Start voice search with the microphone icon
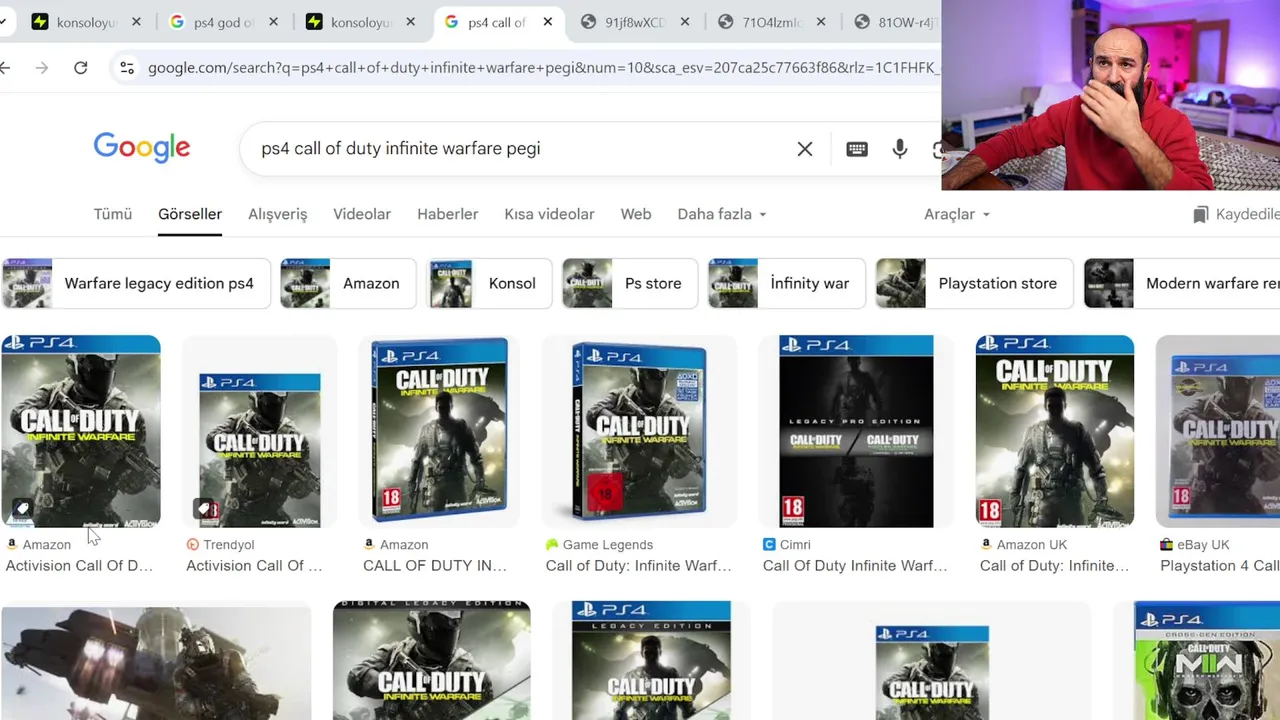 900,149
